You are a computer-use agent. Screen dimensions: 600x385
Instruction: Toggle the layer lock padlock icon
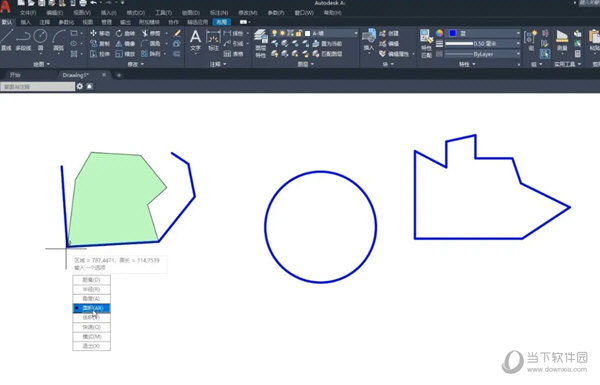[x=298, y=33]
